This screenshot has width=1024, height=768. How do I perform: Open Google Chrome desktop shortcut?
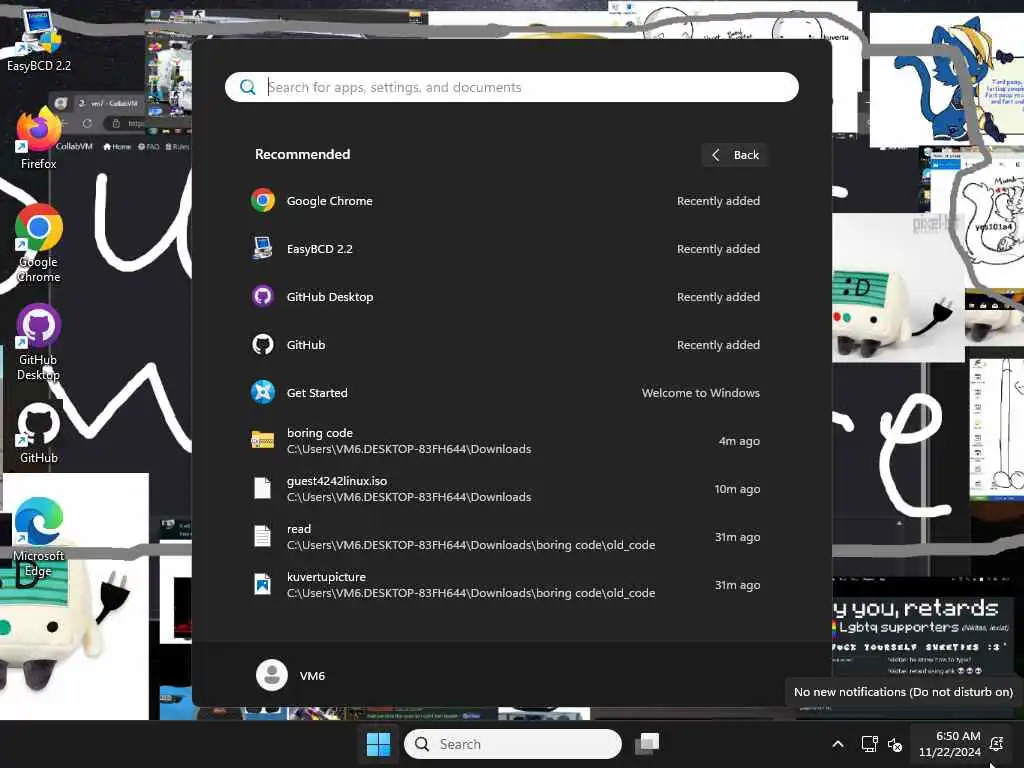click(x=39, y=243)
